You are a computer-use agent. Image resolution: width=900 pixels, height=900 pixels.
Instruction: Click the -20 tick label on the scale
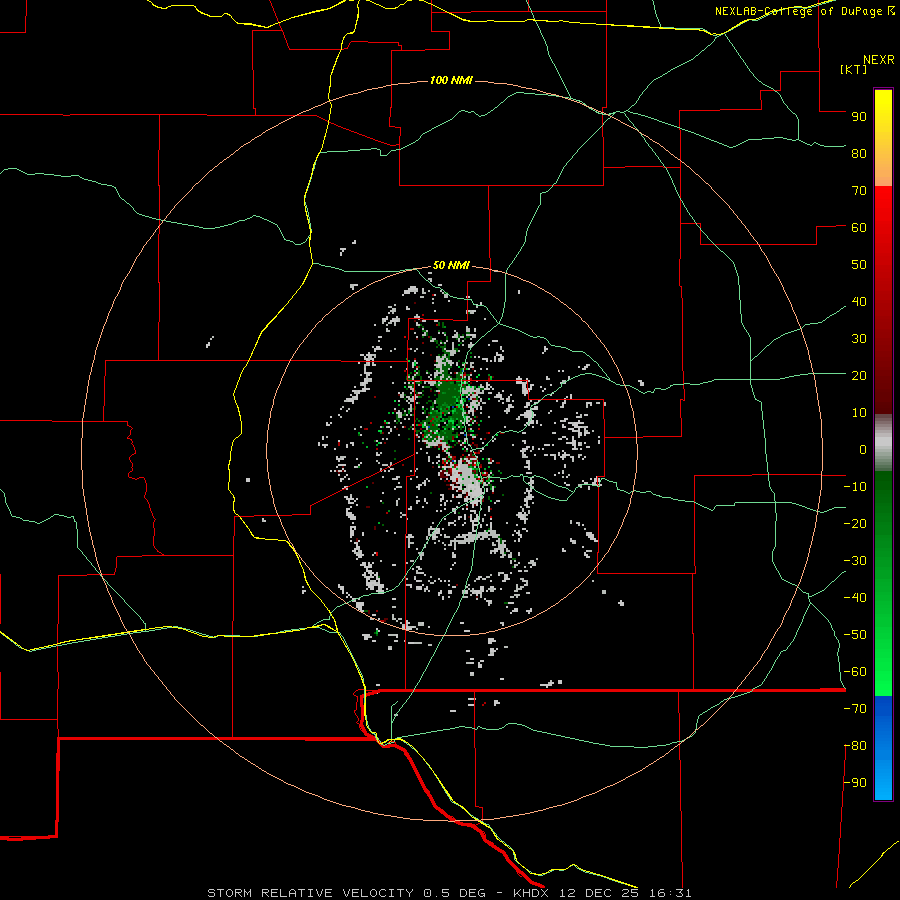855,523
